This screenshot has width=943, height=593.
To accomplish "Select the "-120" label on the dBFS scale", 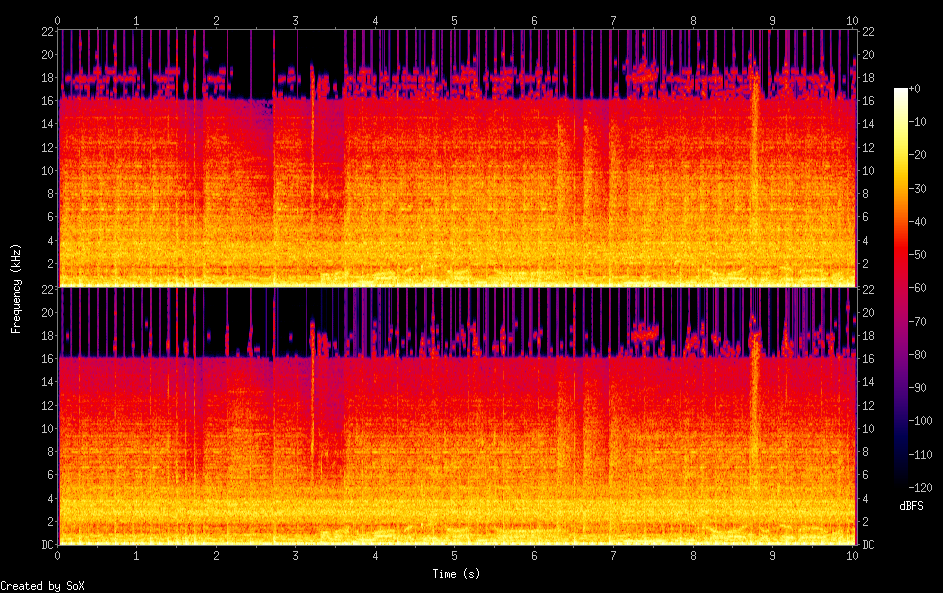I will (x=924, y=487).
